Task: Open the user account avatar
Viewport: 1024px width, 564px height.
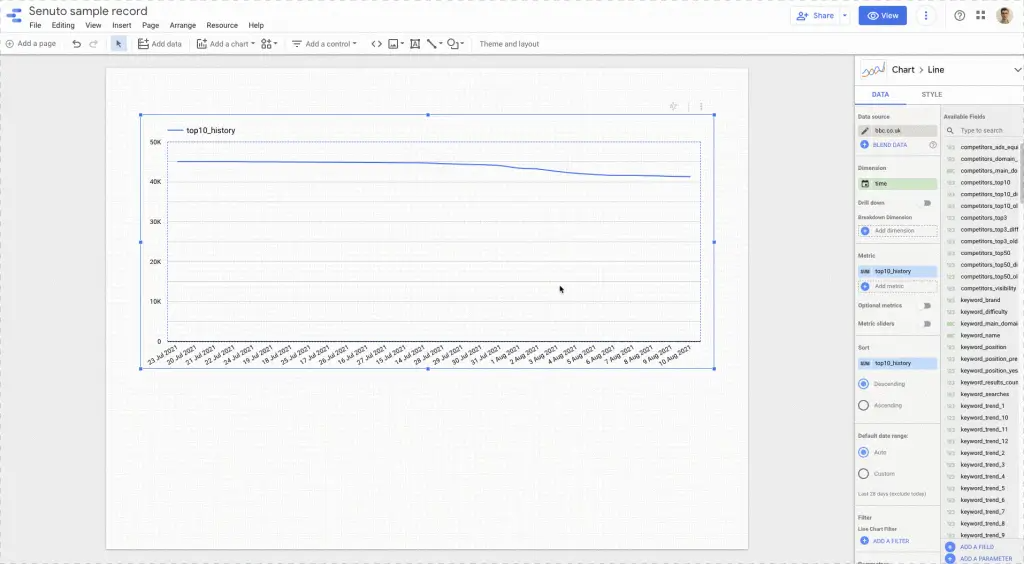Action: tap(1004, 15)
